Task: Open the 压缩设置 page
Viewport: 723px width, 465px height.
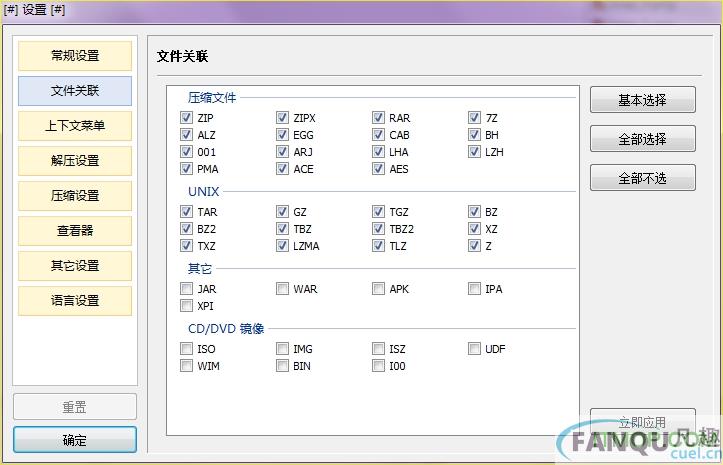Action: pos(75,196)
